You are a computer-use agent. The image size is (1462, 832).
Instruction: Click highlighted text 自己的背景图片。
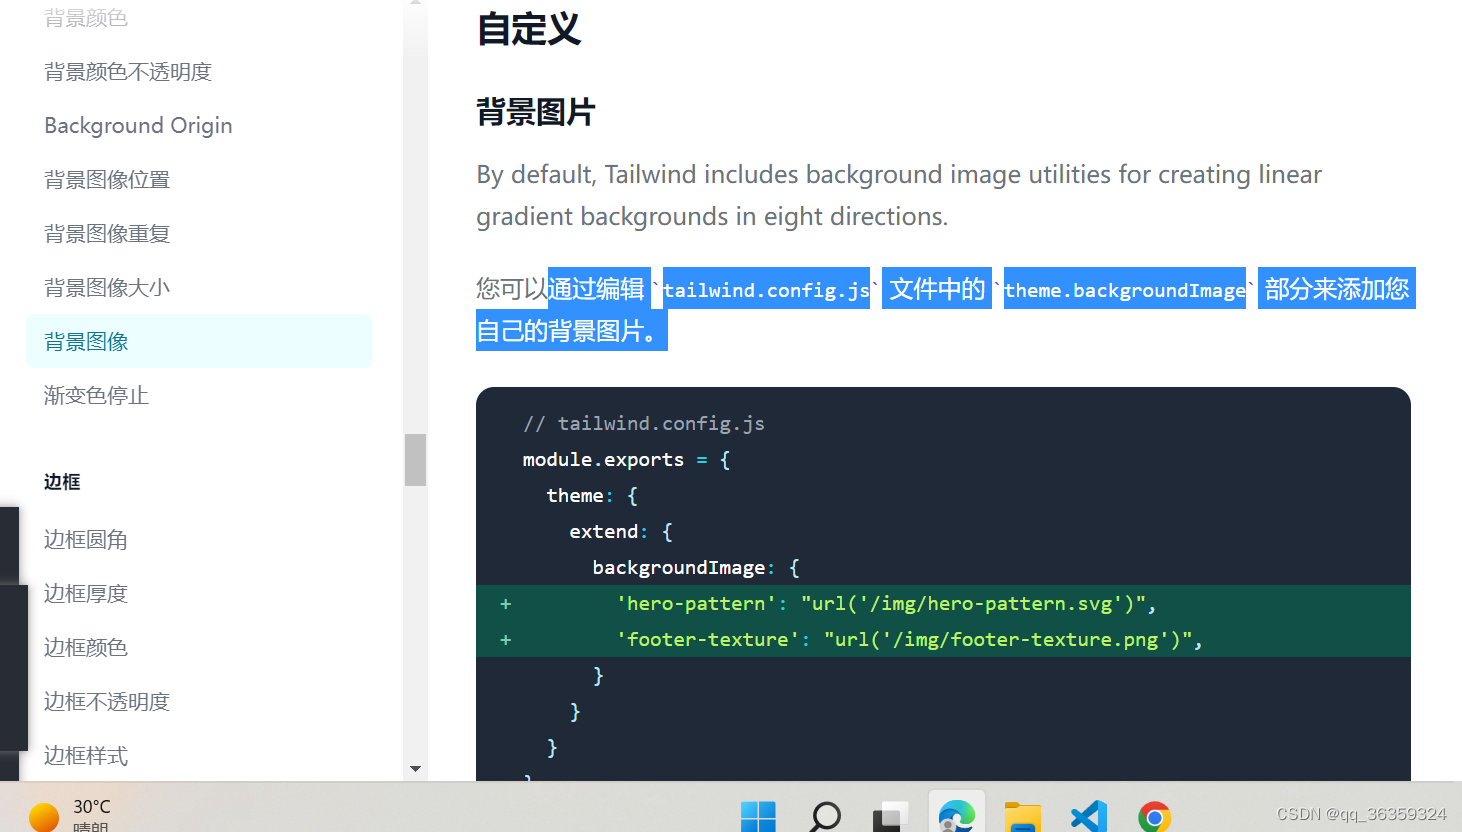pos(571,331)
